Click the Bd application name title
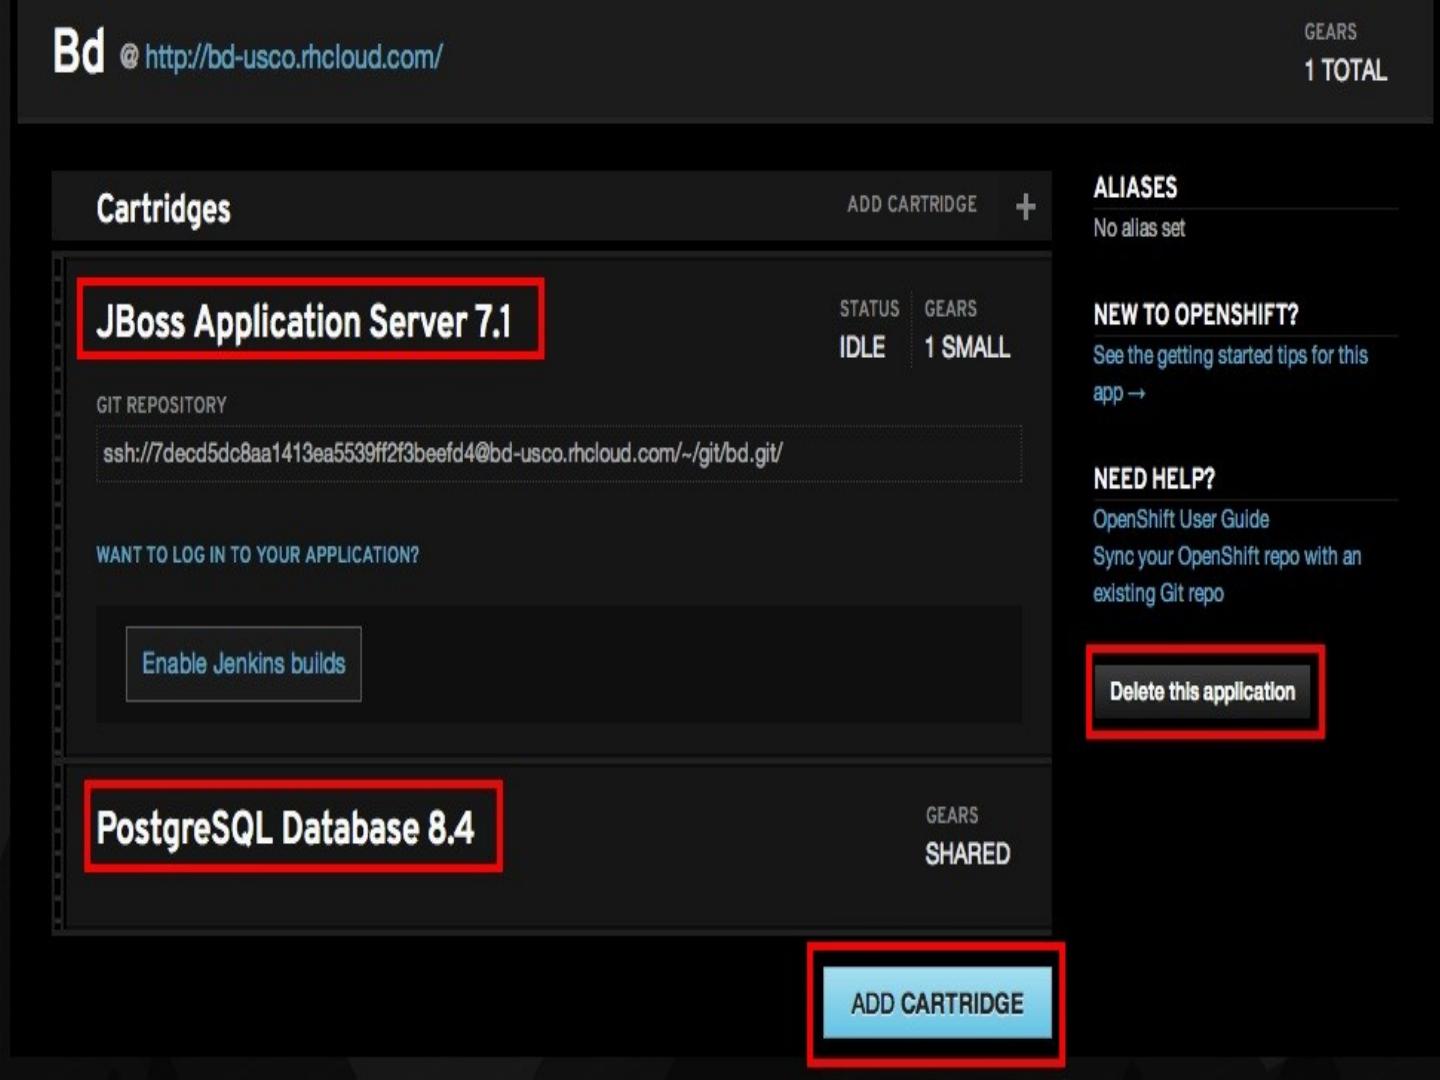Image resolution: width=1440 pixels, height=1080 pixels. (78, 51)
